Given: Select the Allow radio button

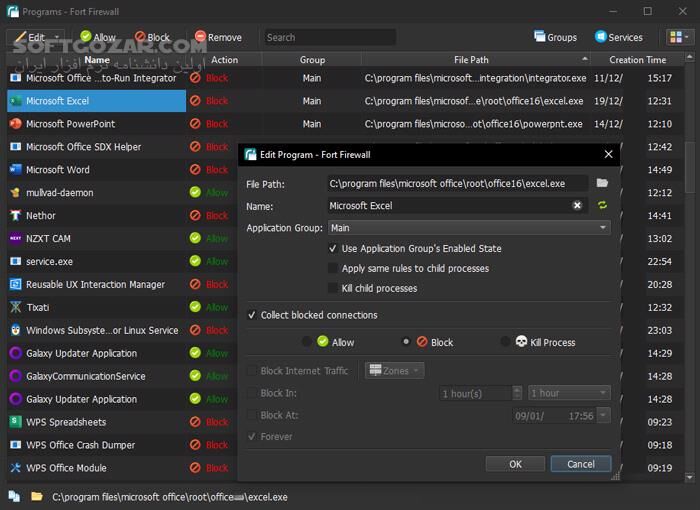Looking at the screenshot, I should click(307, 343).
